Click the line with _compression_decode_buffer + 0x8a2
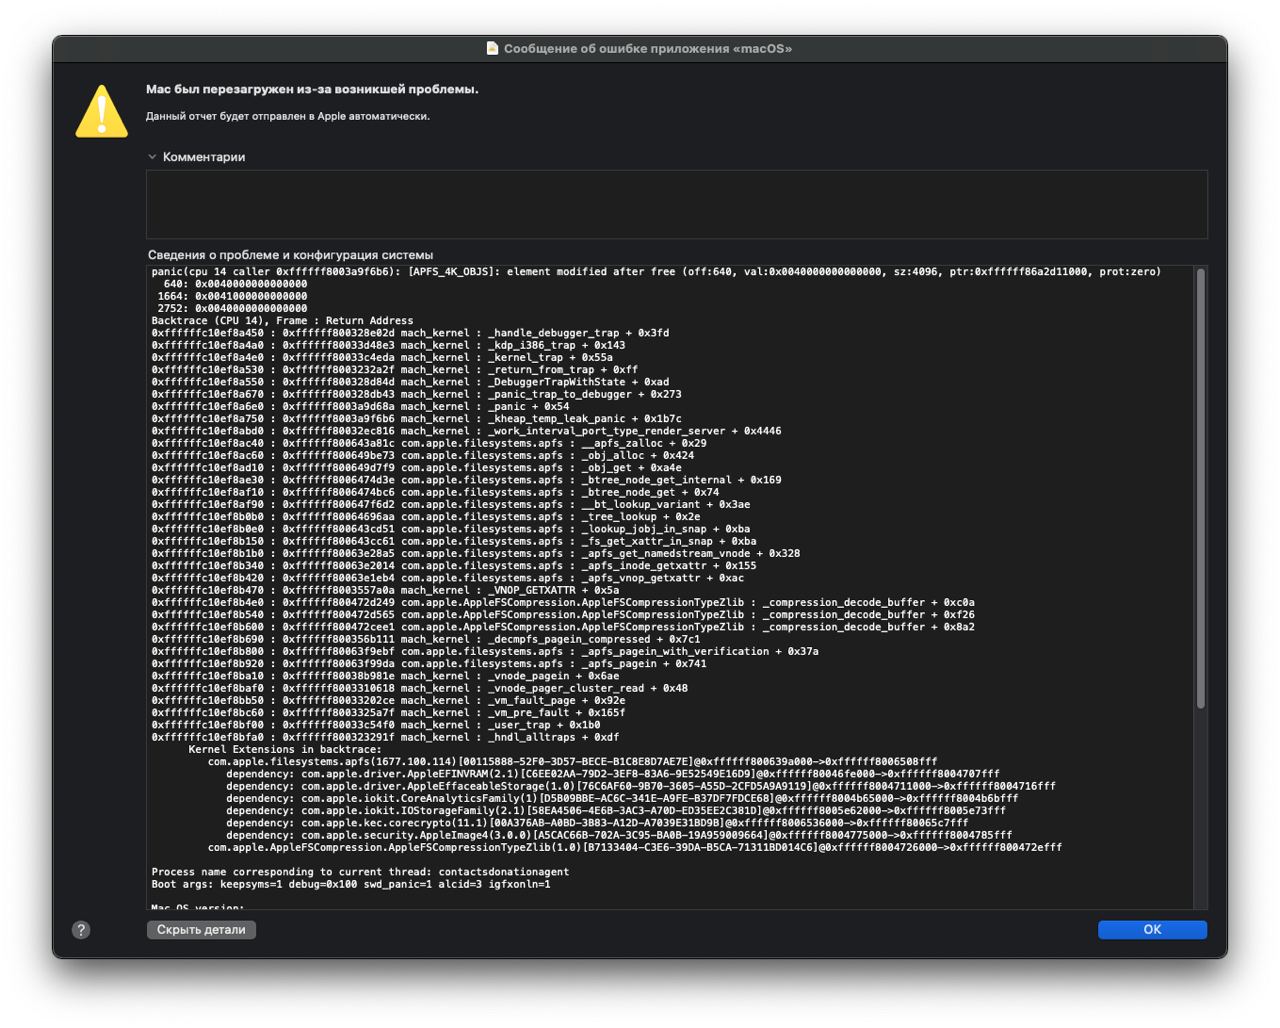Screen dimensions: 1280x1028 click(563, 627)
